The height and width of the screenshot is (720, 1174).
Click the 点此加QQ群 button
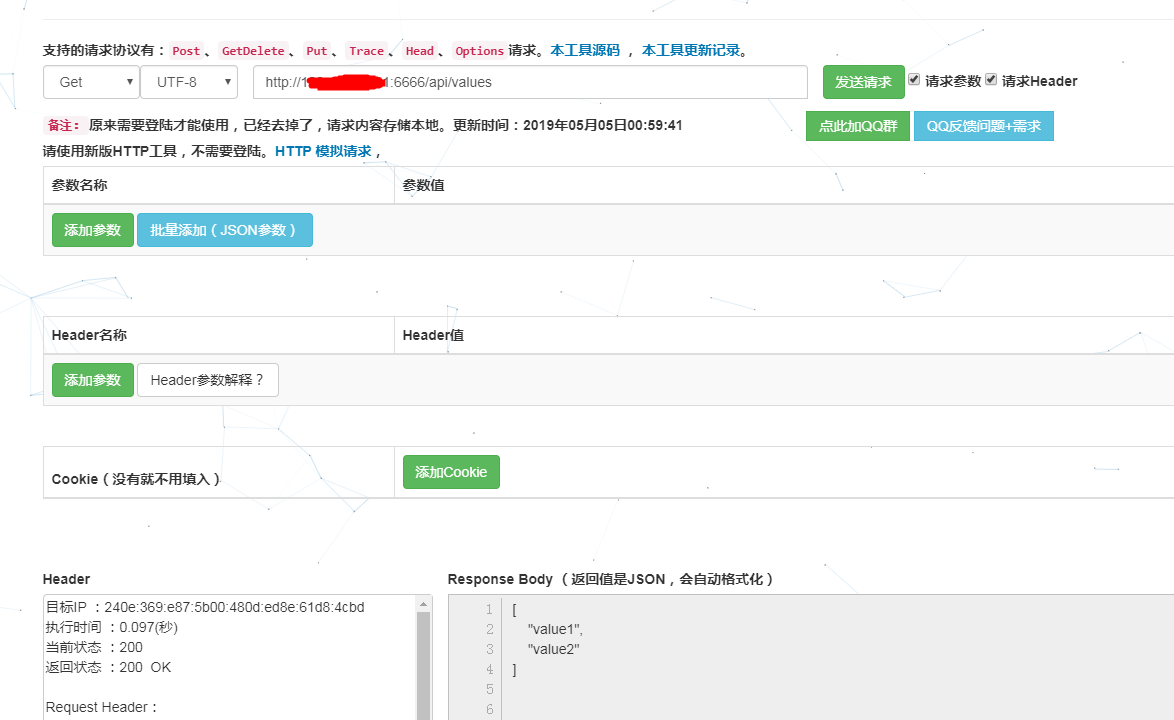coord(857,126)
